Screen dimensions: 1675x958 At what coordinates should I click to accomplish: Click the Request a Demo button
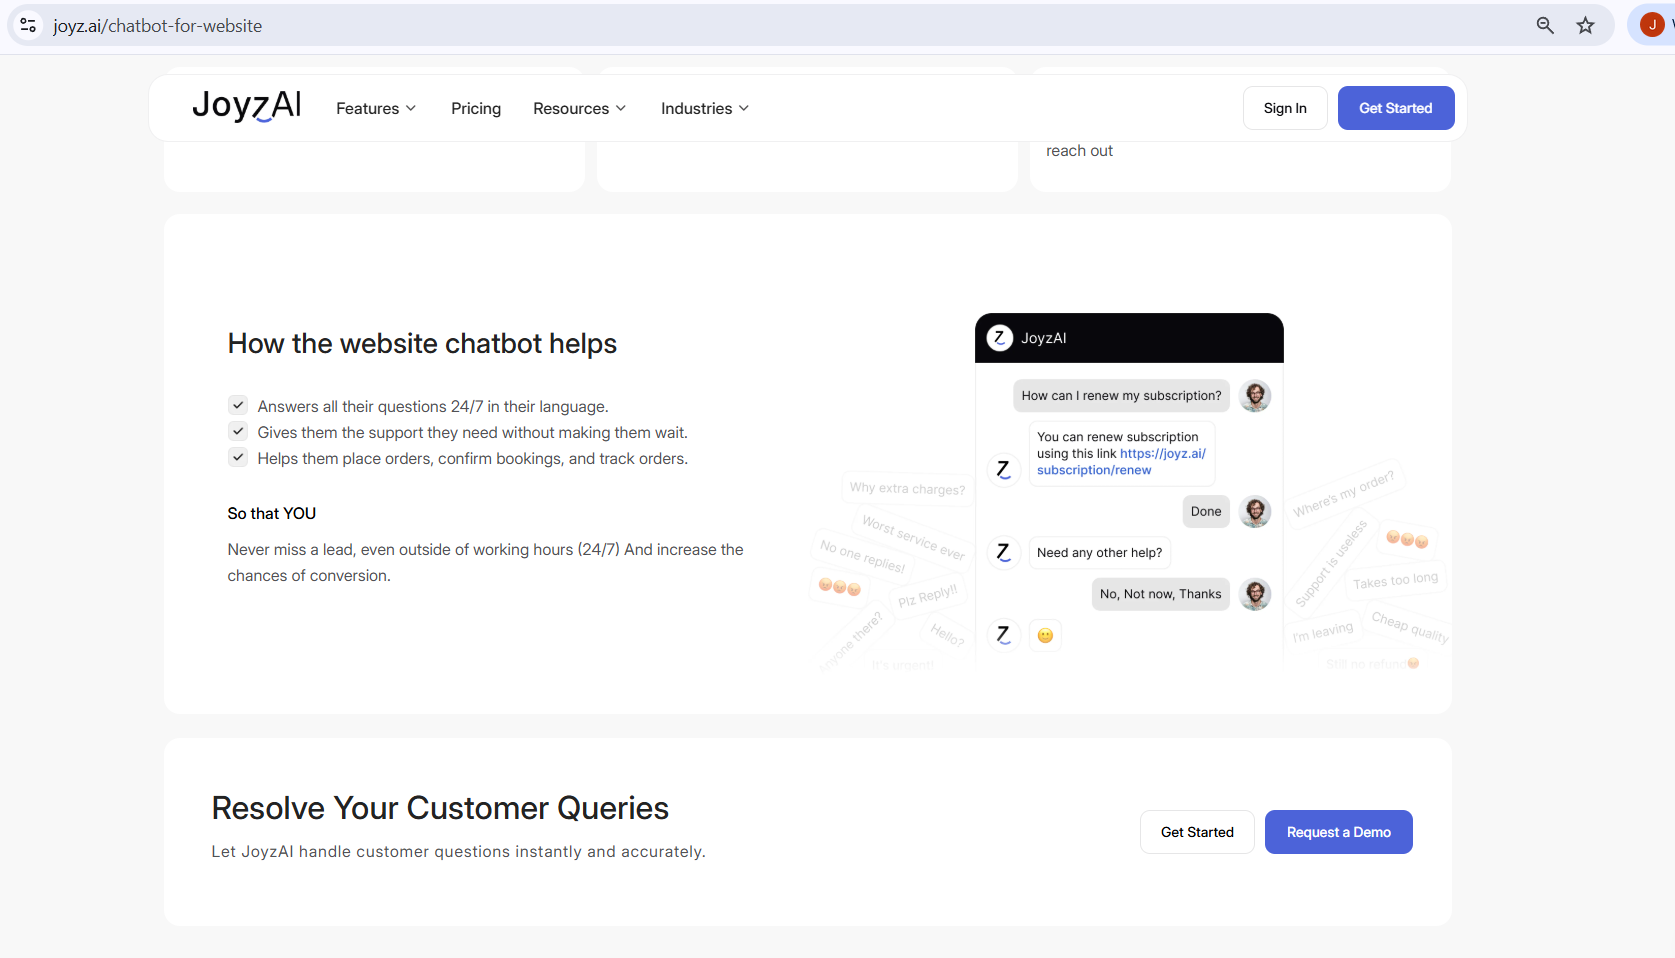1338,831
